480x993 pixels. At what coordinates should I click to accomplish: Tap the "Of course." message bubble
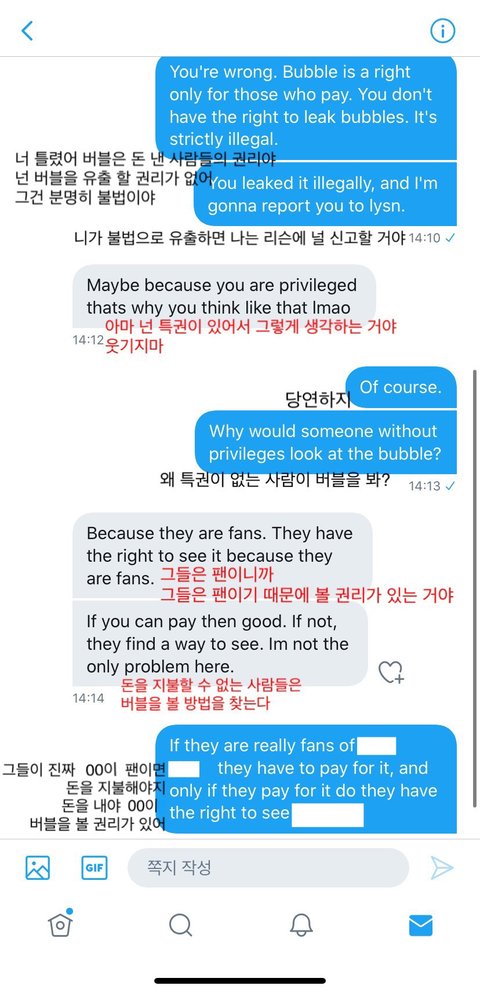coord(401,387)
